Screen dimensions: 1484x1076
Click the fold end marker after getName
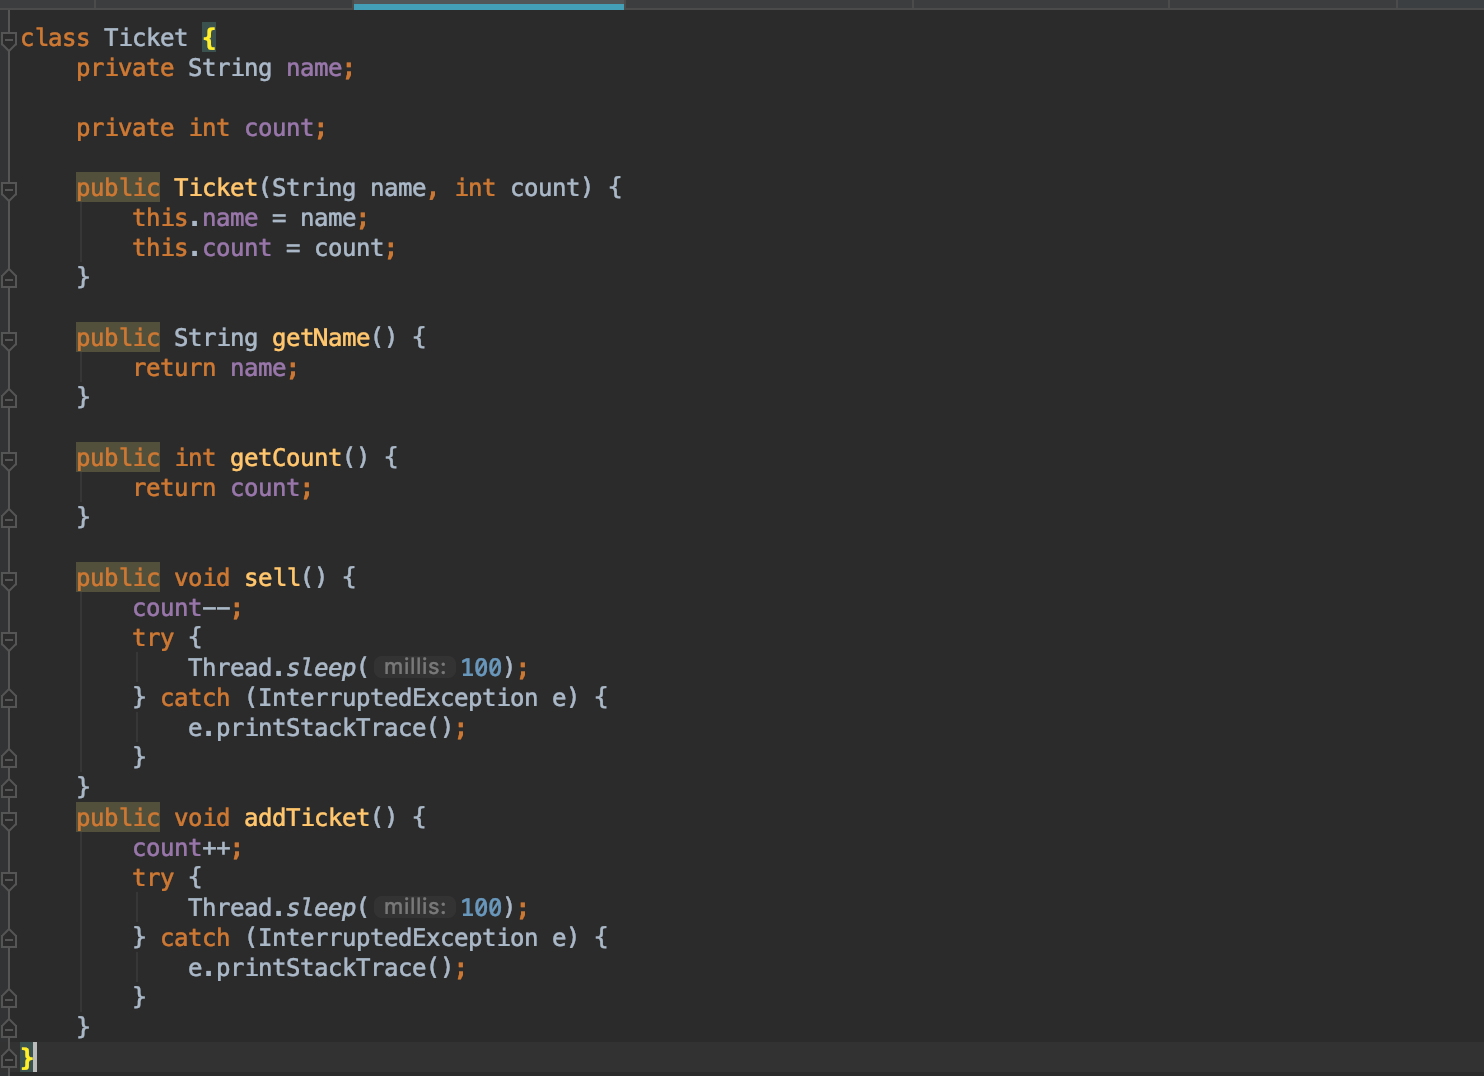click(9, 399)
